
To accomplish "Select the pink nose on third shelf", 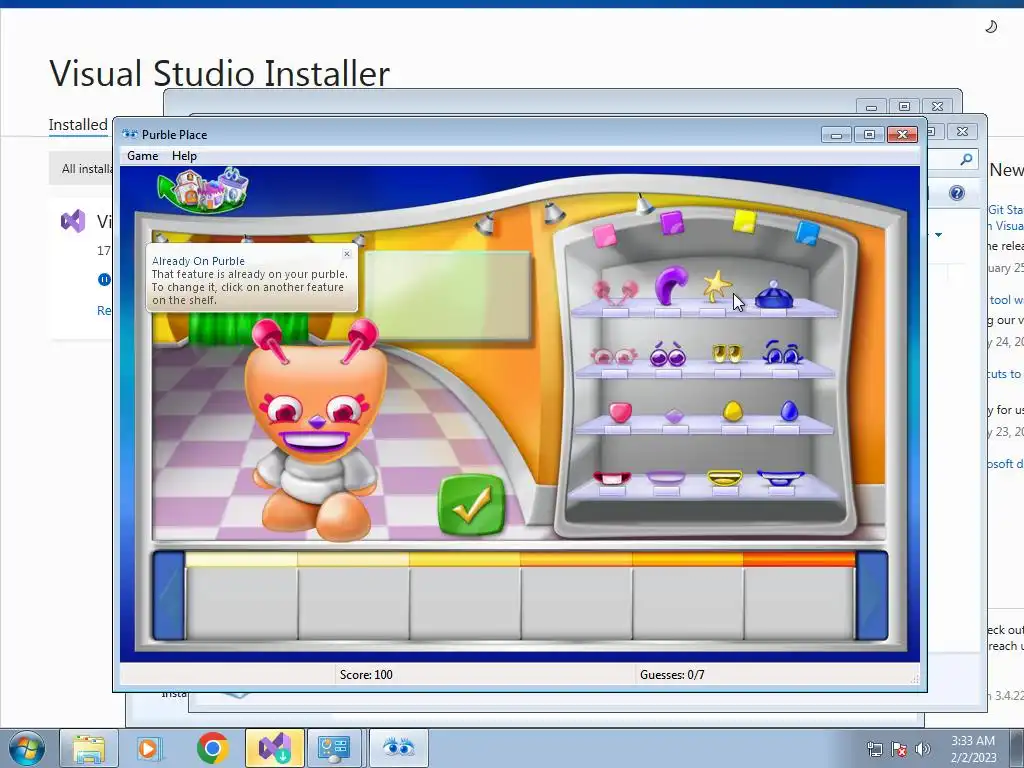I will 620,412.
